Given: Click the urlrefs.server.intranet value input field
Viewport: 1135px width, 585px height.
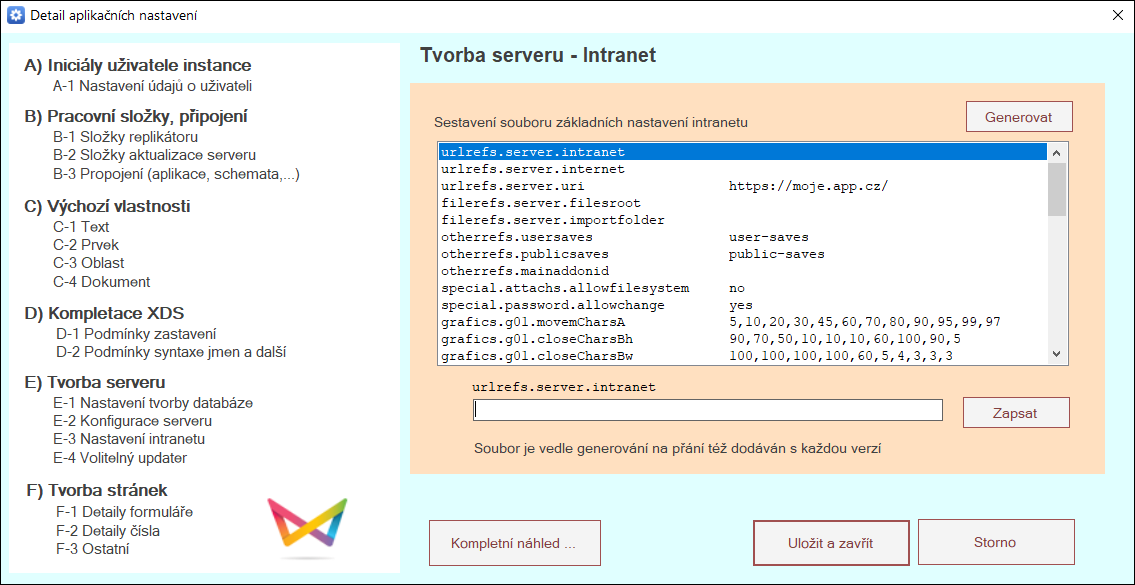Looking at the screenshot, I should [707, 410].
